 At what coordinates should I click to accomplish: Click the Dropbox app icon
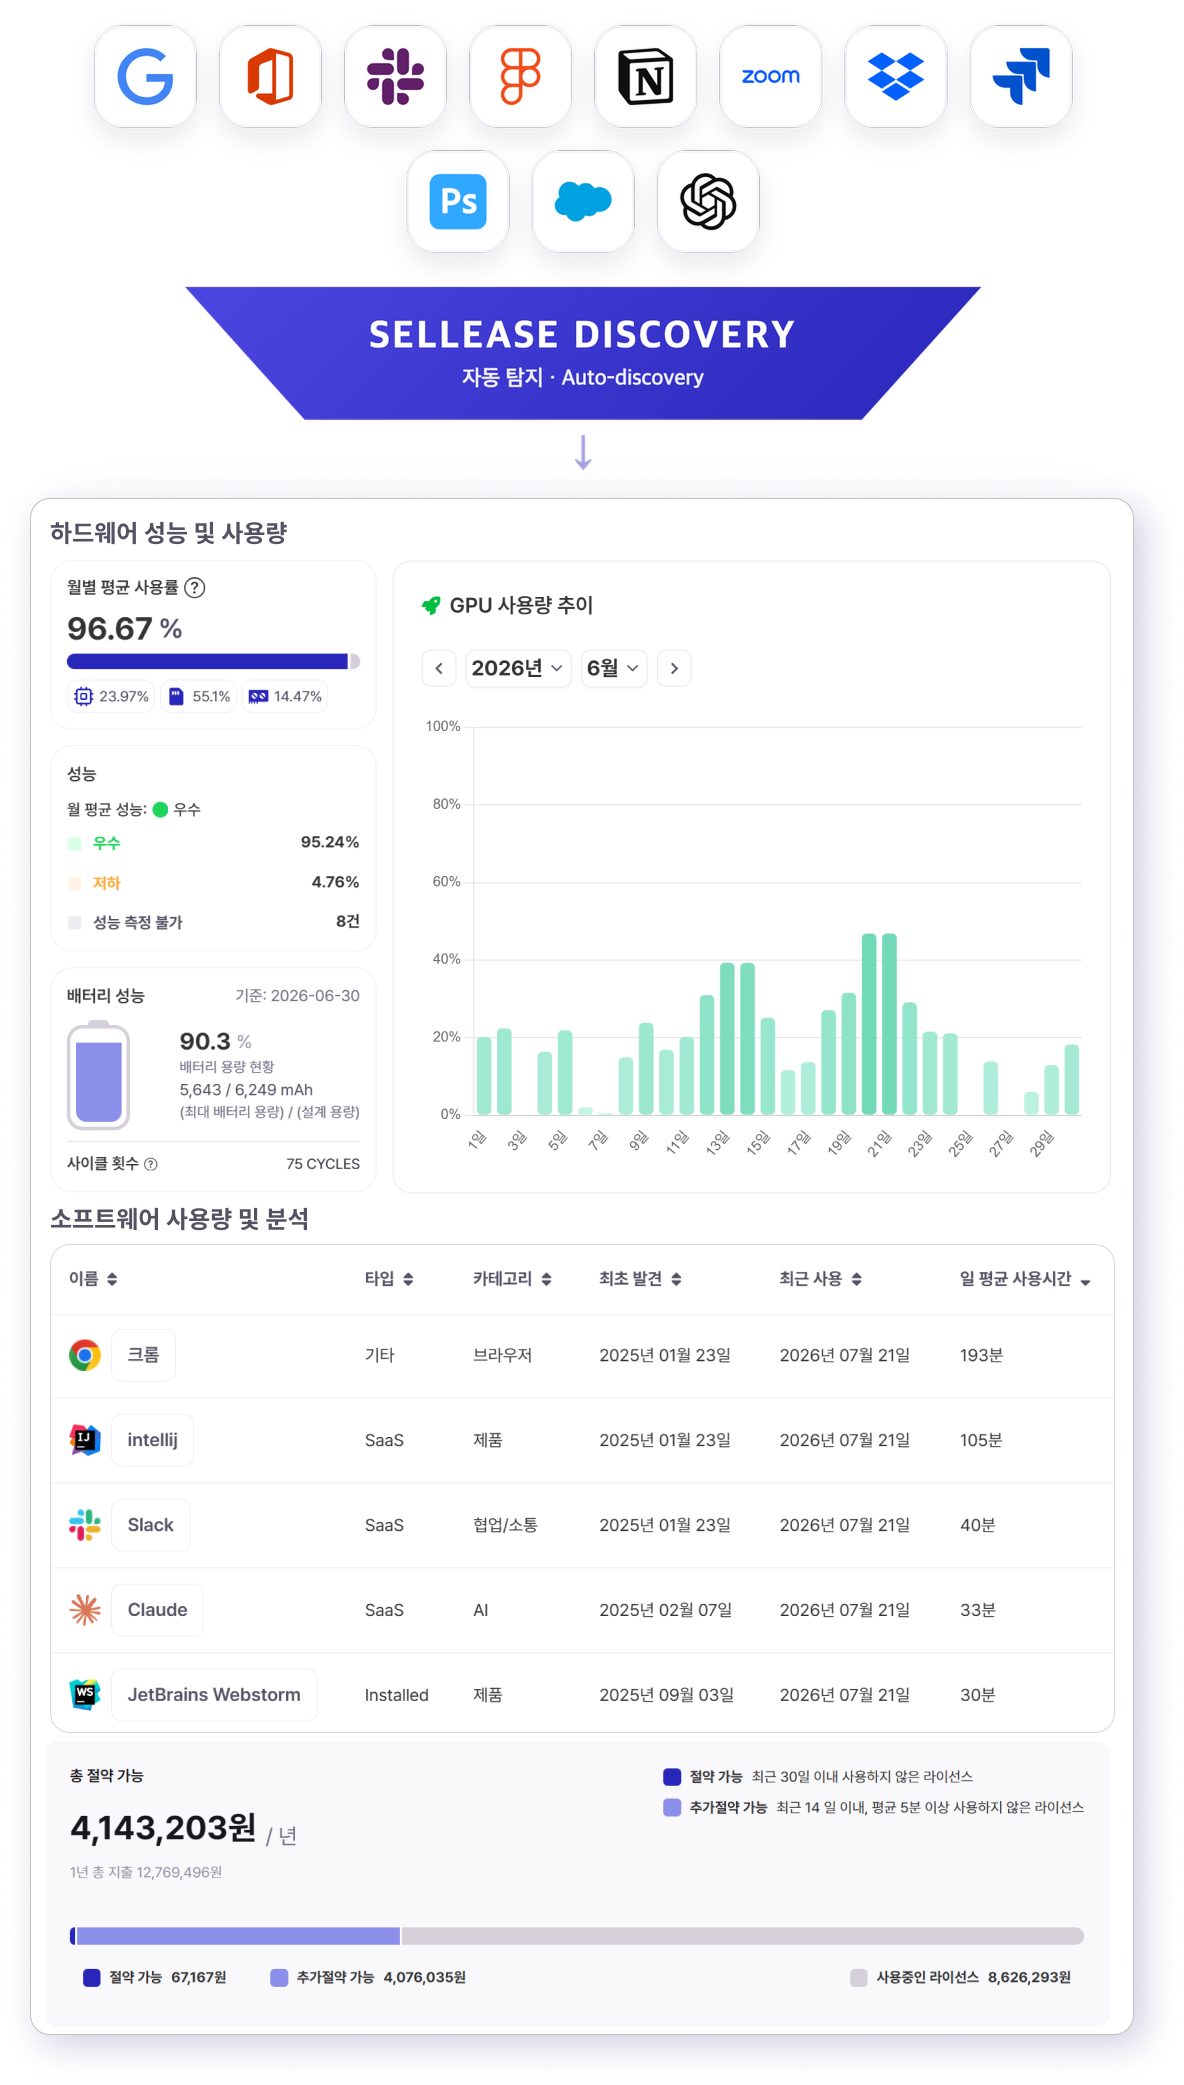(895, 77)
